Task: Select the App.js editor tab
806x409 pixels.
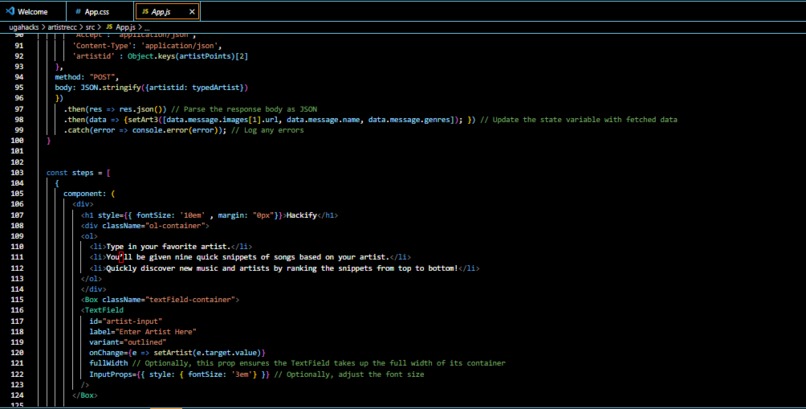Action: (167, 11)
